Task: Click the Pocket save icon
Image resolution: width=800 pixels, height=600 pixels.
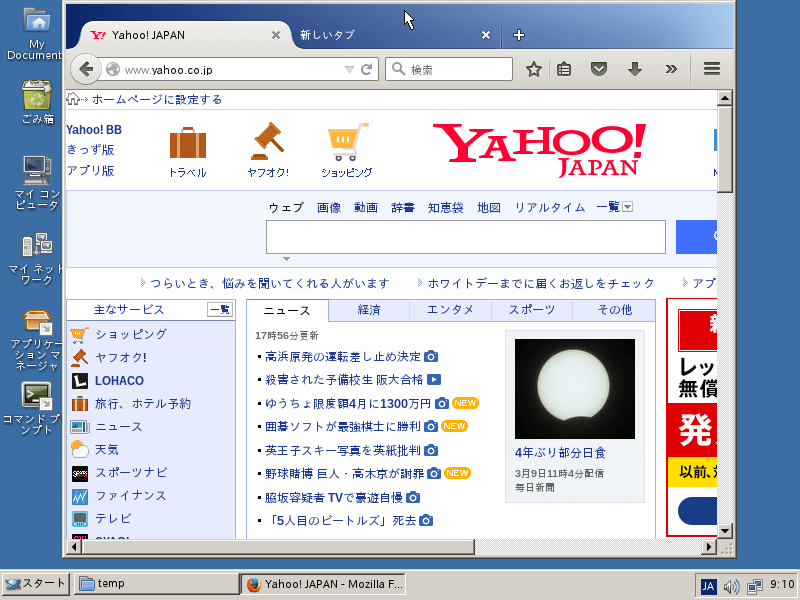Action: (598, 69)
